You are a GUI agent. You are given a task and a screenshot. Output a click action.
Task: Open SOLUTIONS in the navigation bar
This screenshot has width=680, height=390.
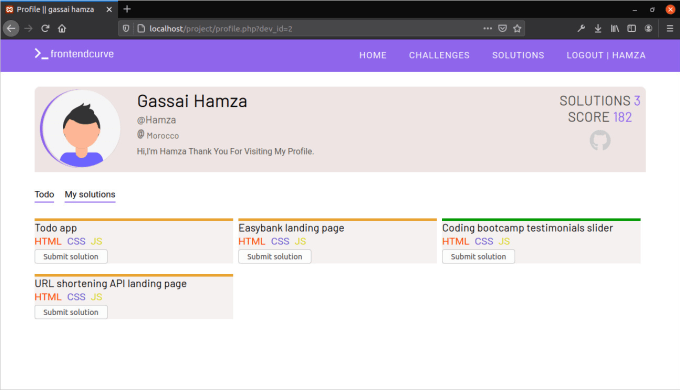pyautogui.click(x=518, y=56)
